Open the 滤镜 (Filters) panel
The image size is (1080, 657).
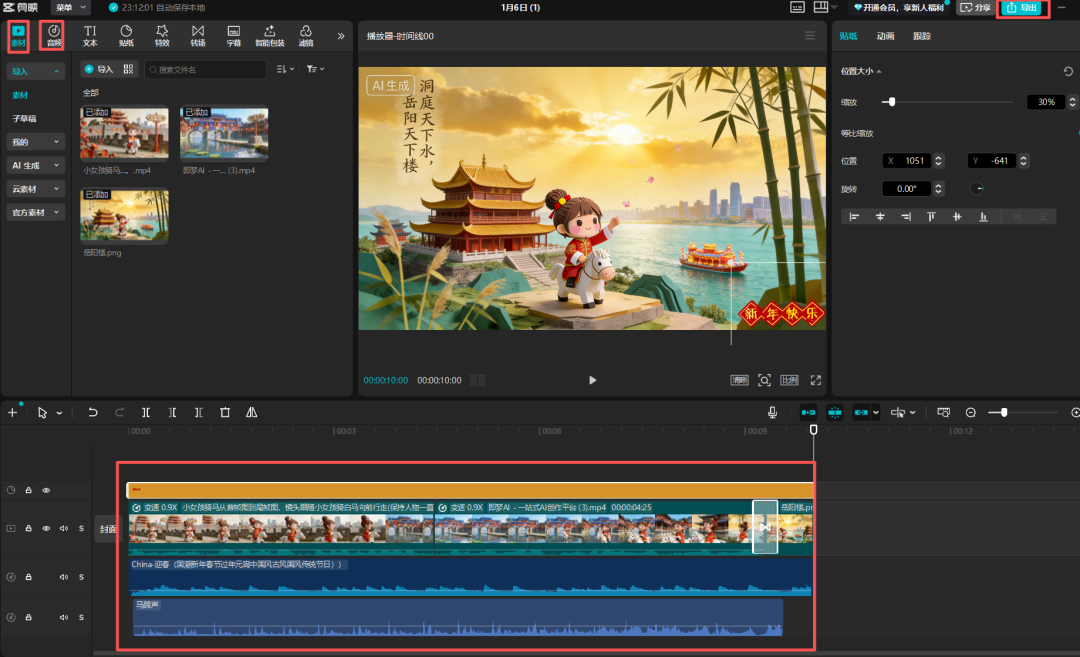306,36
